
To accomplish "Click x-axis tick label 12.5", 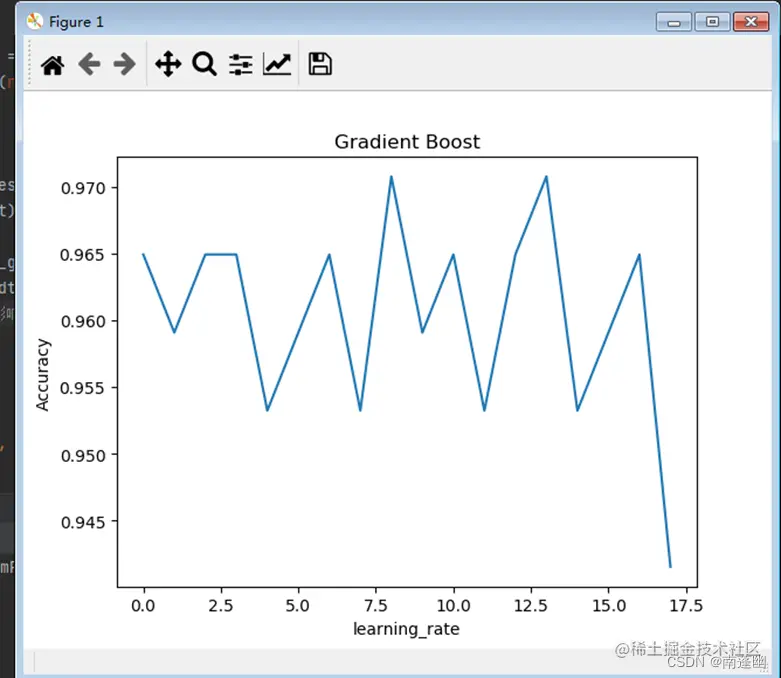I will pyautogui.click(x=530, y=606).
